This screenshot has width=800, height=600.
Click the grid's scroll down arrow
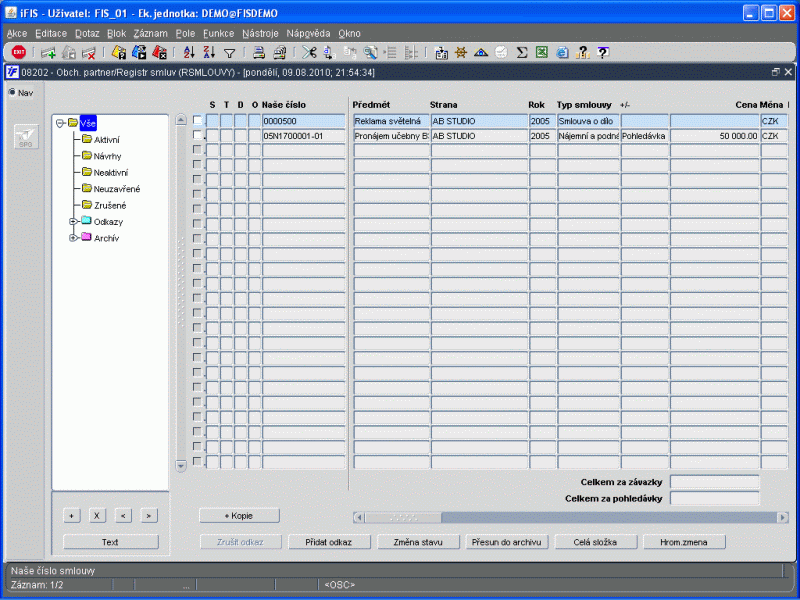pos(181,465)
